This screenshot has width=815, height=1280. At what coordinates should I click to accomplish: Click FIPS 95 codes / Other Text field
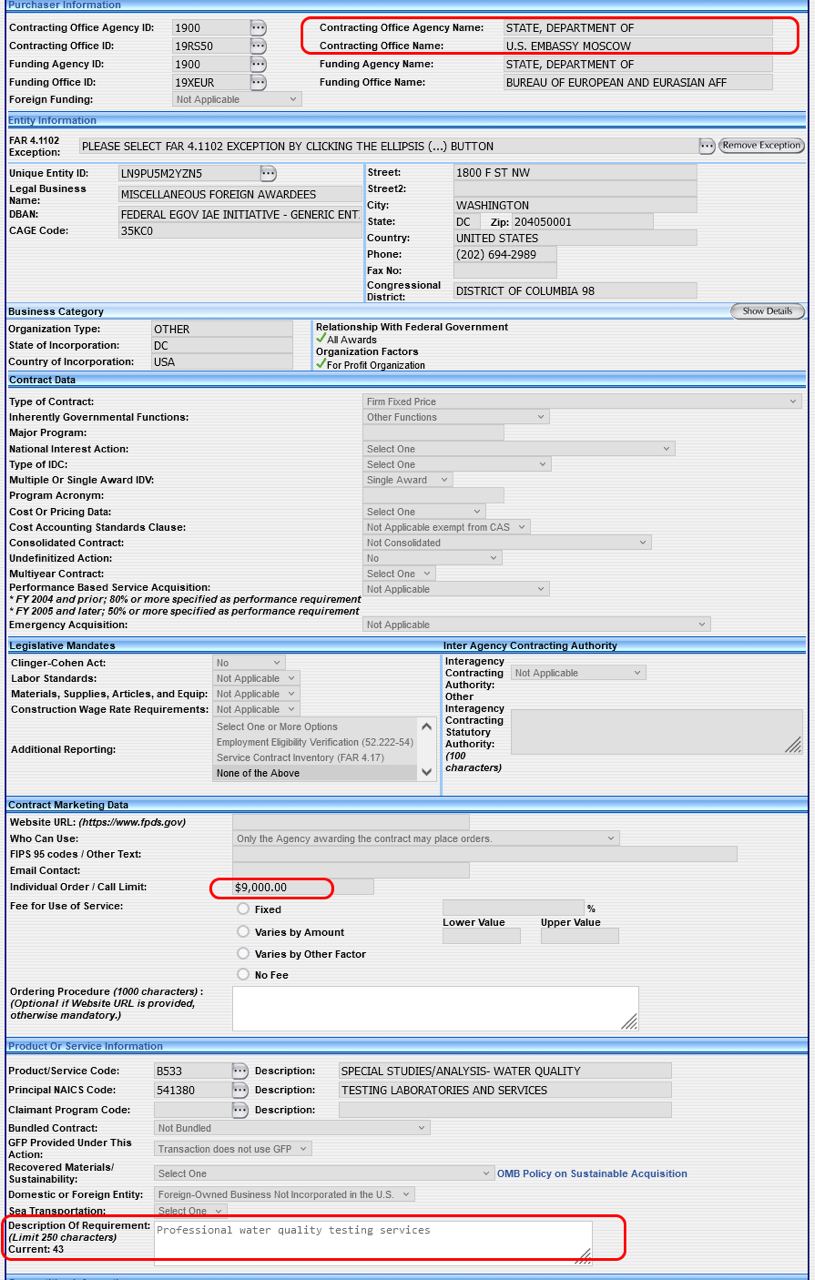coord(485,854)
